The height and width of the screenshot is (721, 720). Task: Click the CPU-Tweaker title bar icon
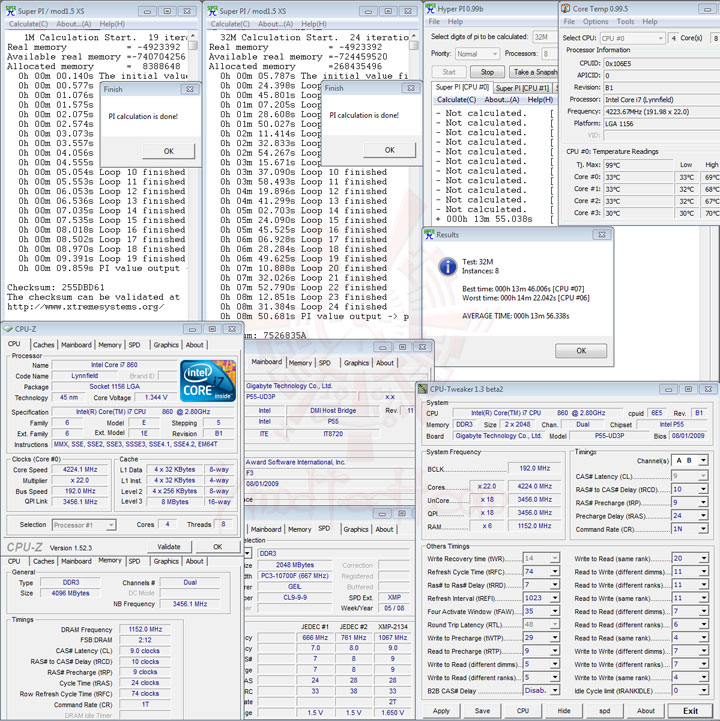(423, 389)
